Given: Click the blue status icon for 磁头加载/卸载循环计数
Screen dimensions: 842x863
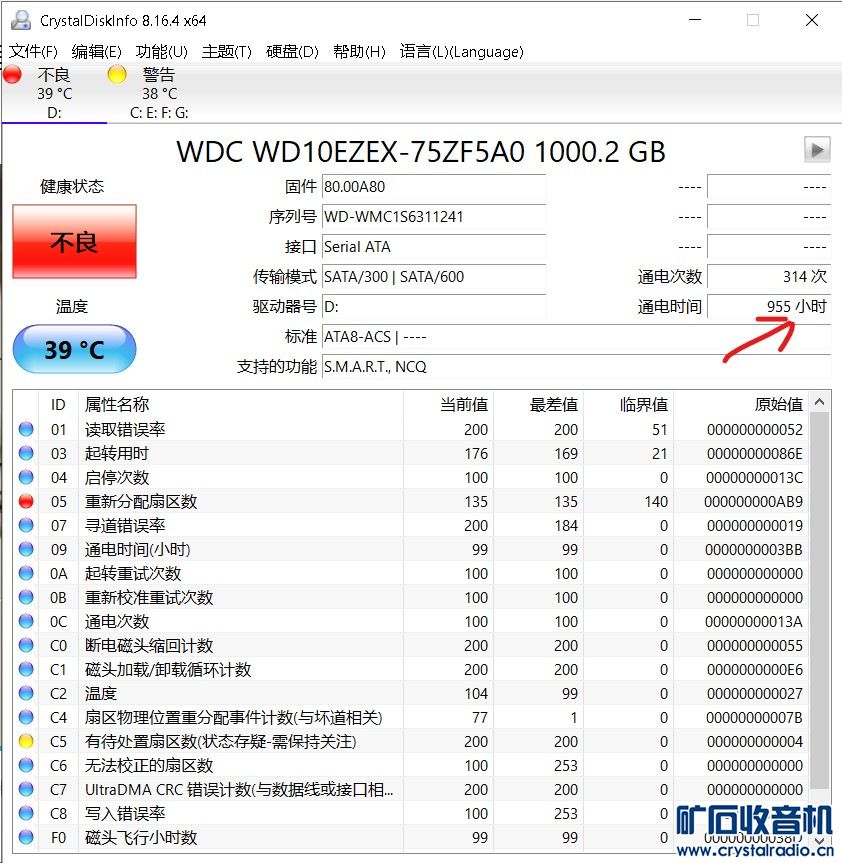Looking at the screenshot, I should (26, 669).
